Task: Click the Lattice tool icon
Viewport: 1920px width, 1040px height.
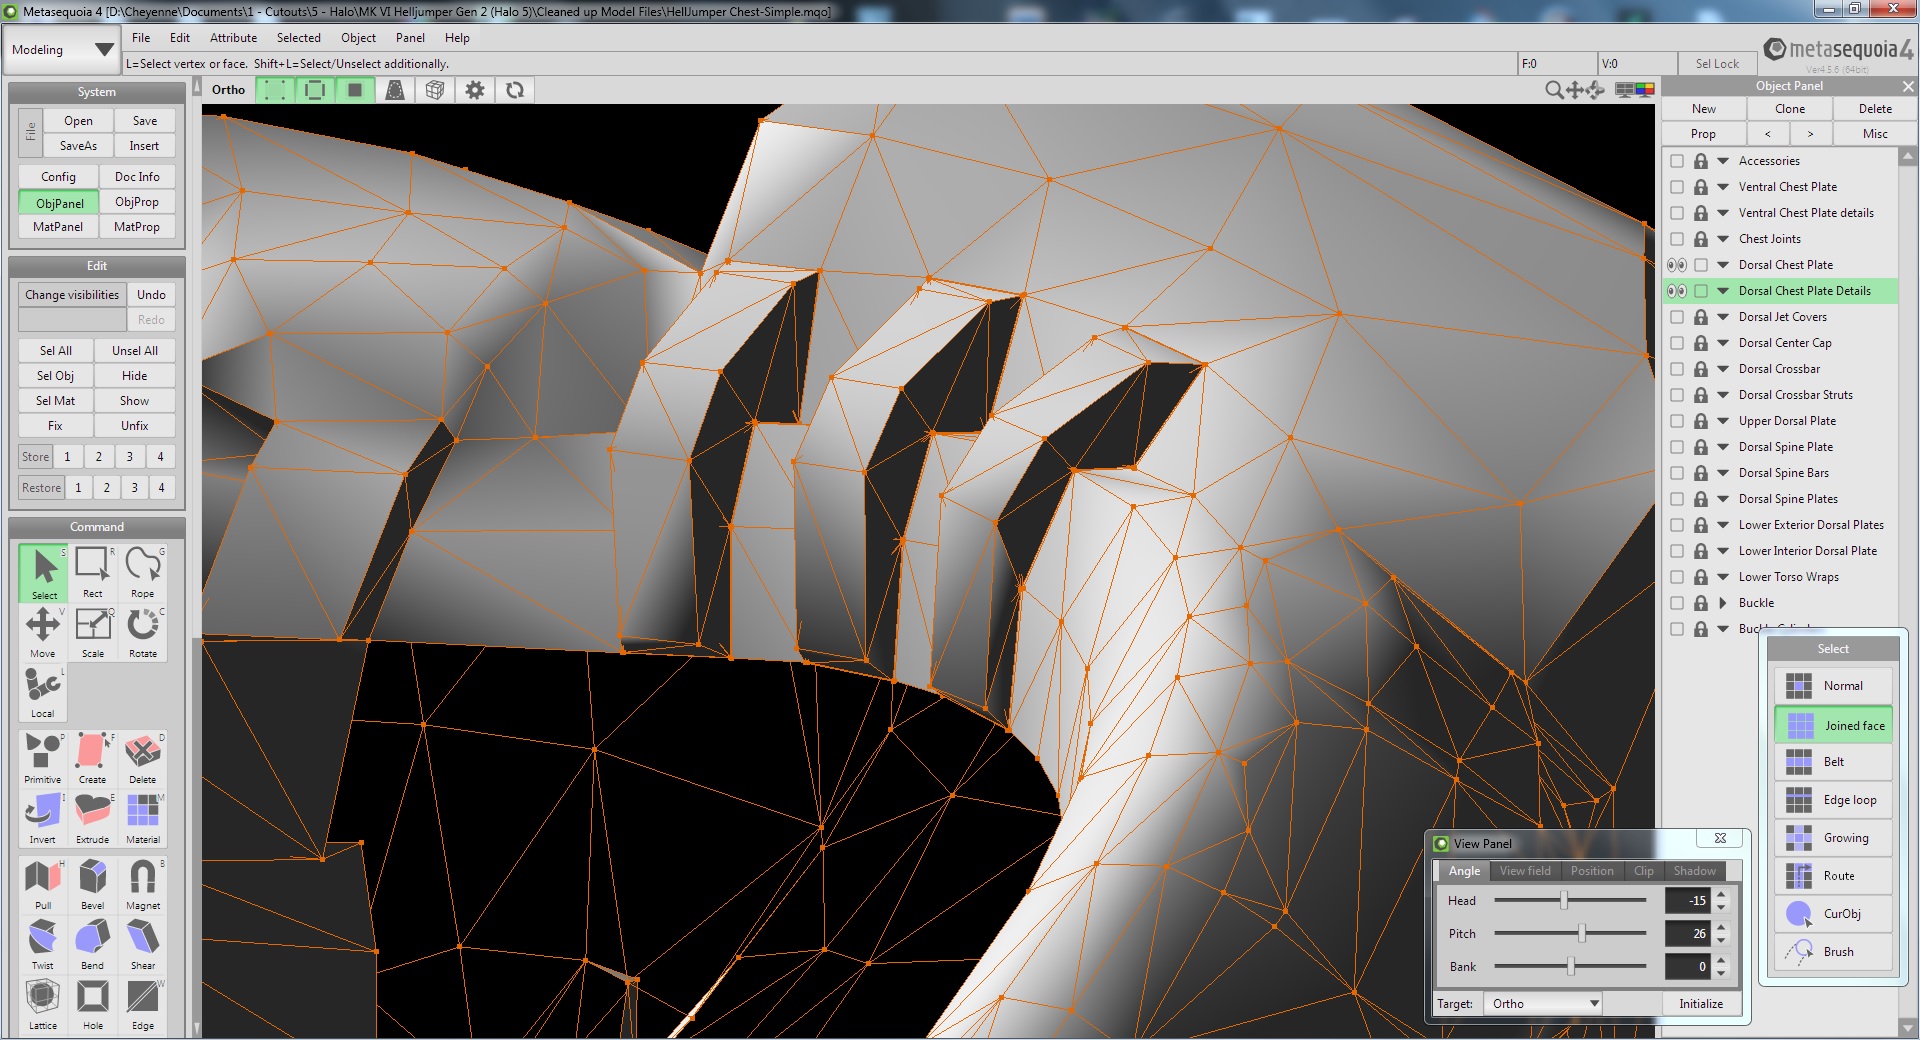Action: click(42, 1004)
